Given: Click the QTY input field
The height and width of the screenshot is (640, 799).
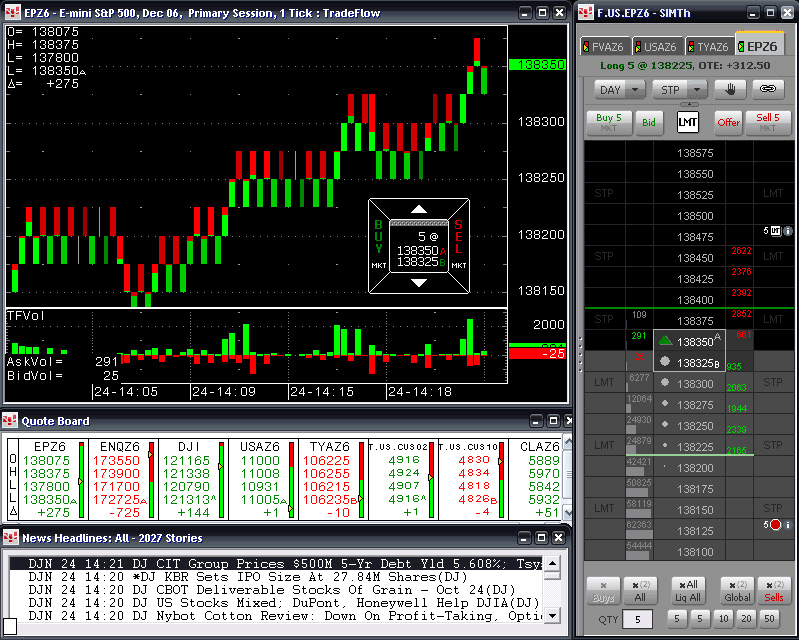Looking at the screenshot, I should point(637,619).
